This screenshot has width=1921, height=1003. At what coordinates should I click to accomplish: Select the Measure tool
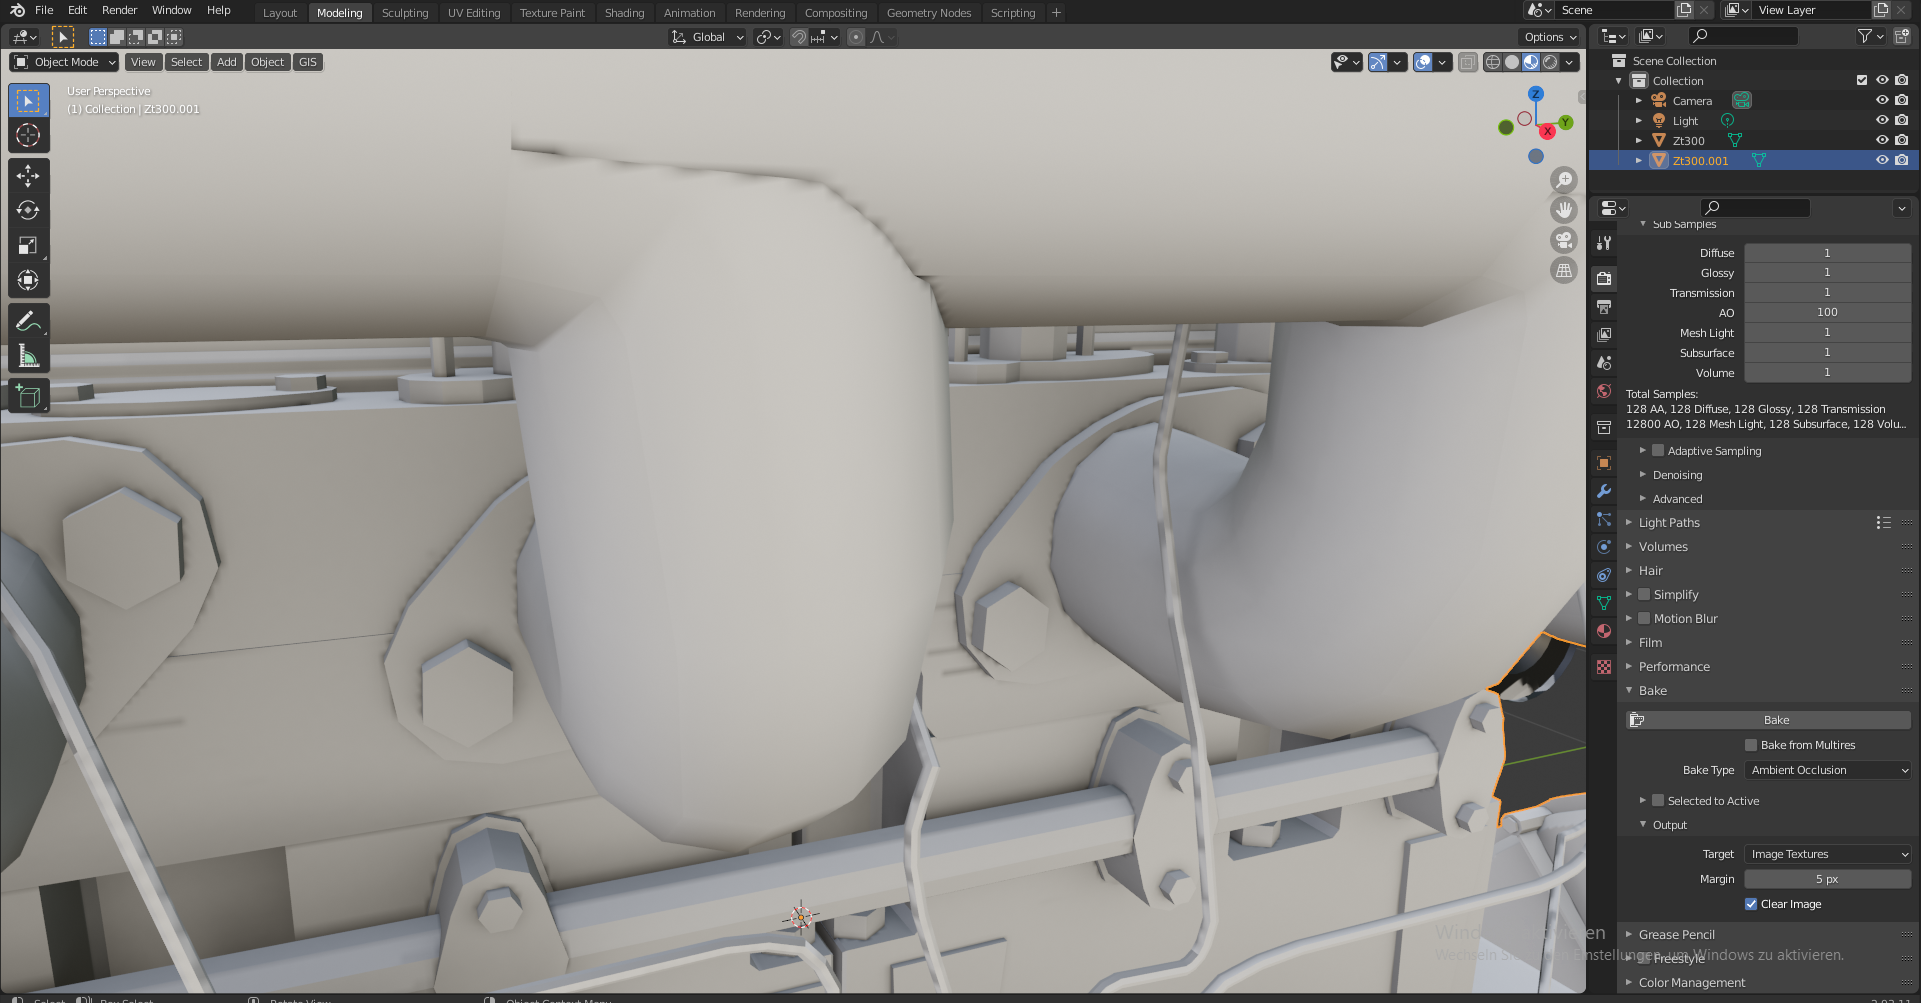(x=28, y=356)
